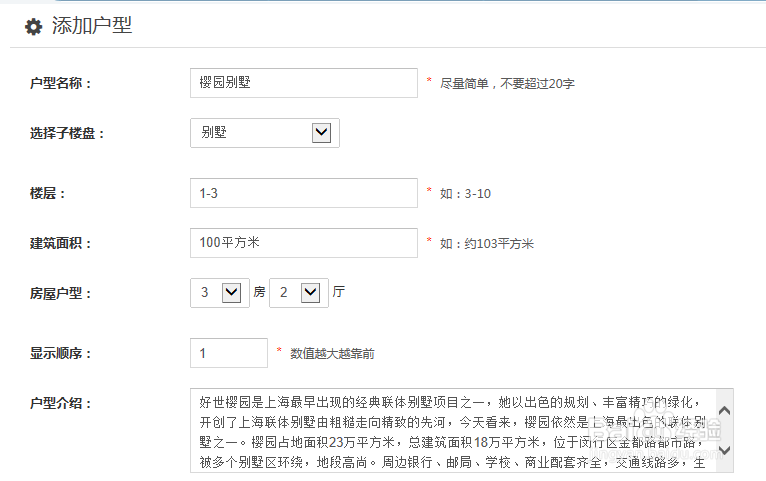Image resolution: width=766 pixels, height=481 pixels.
Task: Open the room count dropdown showing 3
Action: (x=220, y=293)
